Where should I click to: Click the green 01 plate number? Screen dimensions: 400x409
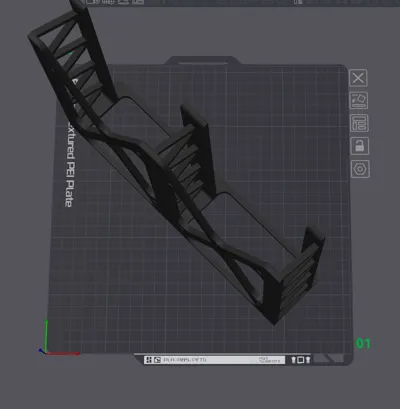pos(363,343)
